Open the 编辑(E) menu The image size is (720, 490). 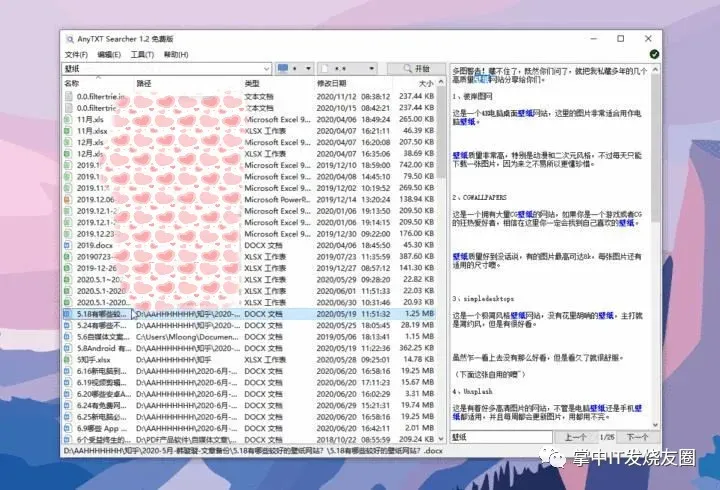(109, 55)
